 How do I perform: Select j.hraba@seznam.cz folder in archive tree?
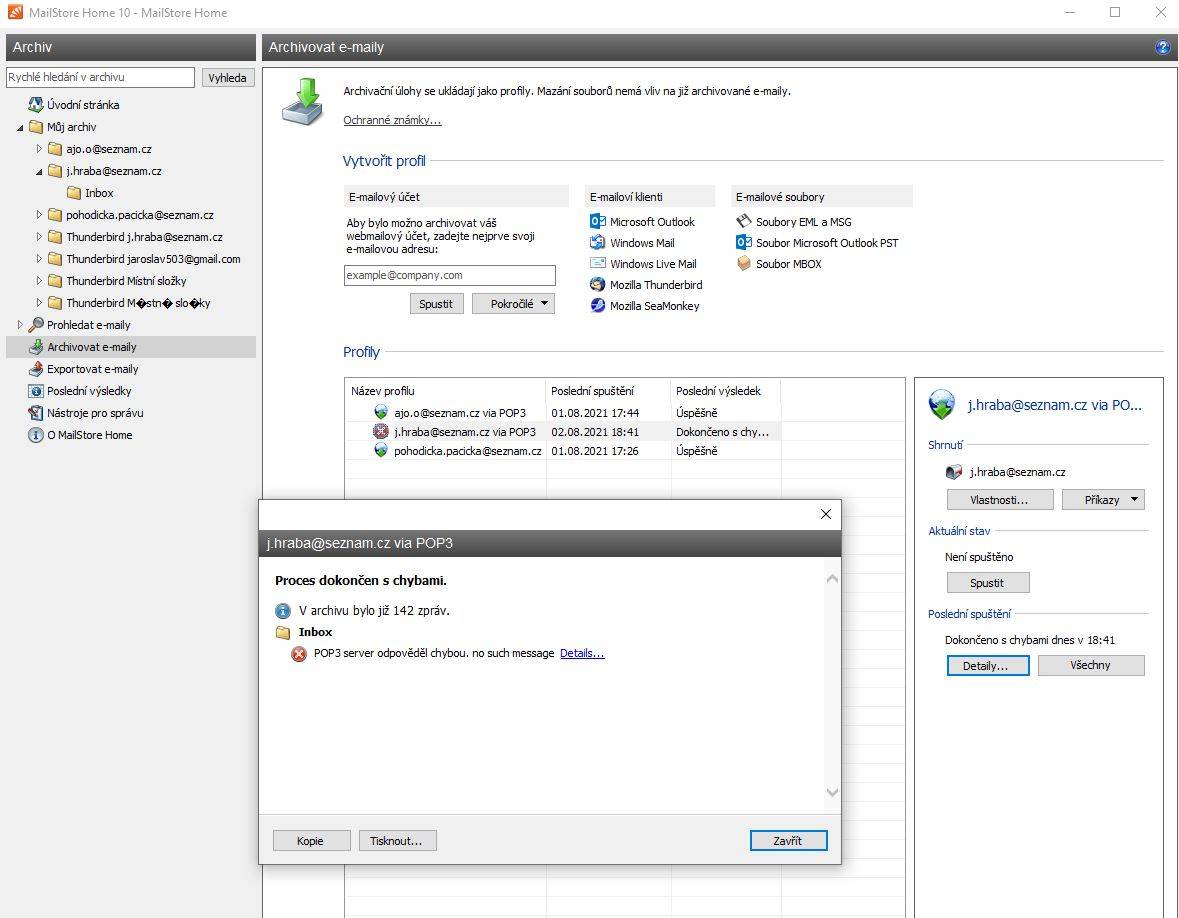[114, 171]
